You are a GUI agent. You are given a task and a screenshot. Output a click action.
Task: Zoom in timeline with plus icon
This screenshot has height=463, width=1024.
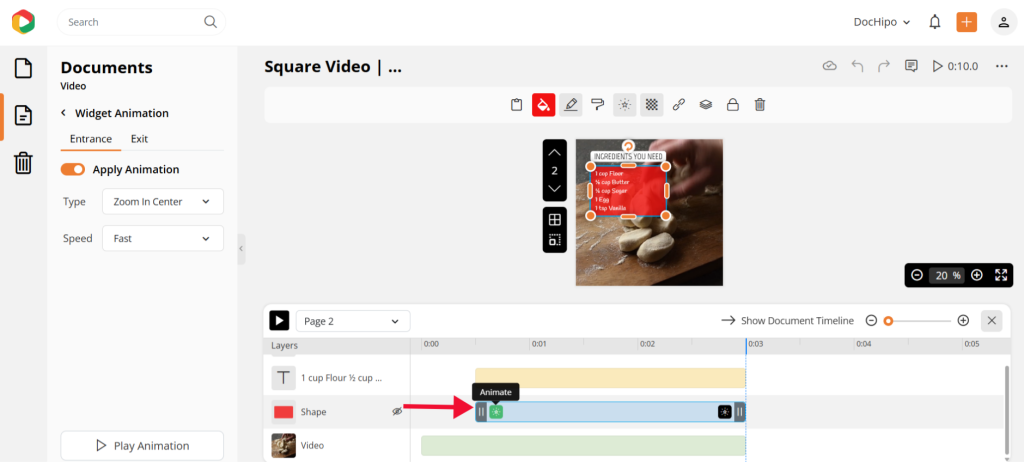(963, 321)
